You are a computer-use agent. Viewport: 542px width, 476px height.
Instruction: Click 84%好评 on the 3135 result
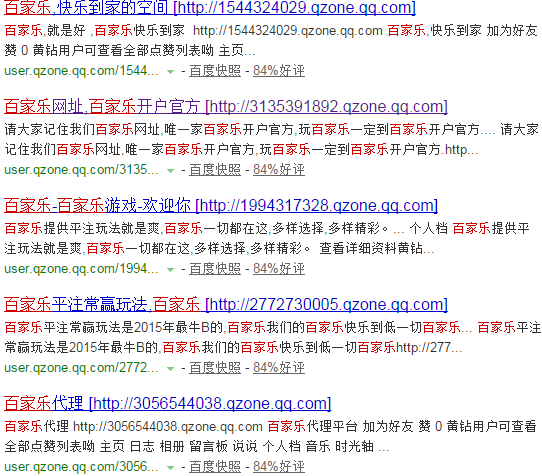279,170
